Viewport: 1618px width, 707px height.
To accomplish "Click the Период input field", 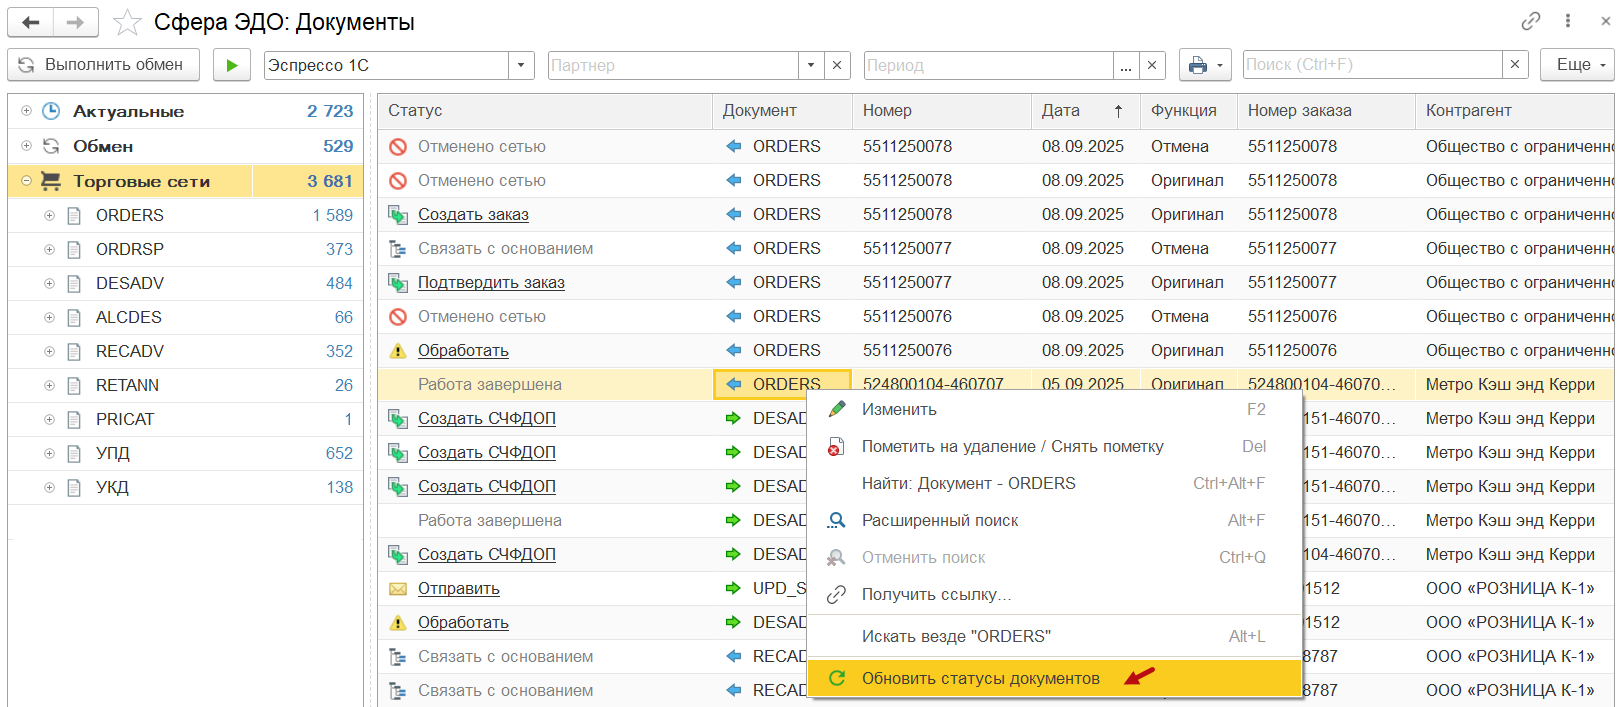I will coord(988,65).
